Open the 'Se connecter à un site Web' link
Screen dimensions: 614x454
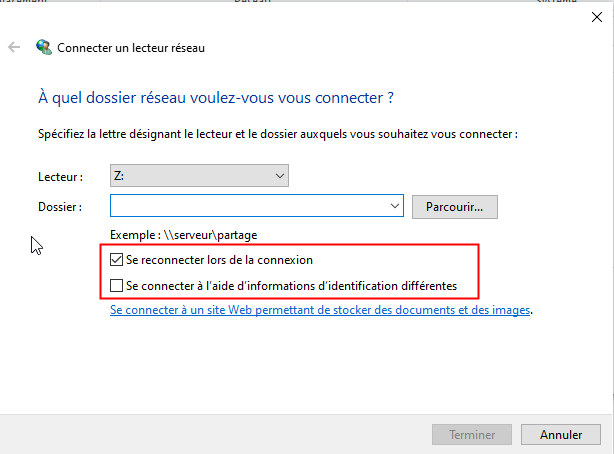click(x=320, y=310)
